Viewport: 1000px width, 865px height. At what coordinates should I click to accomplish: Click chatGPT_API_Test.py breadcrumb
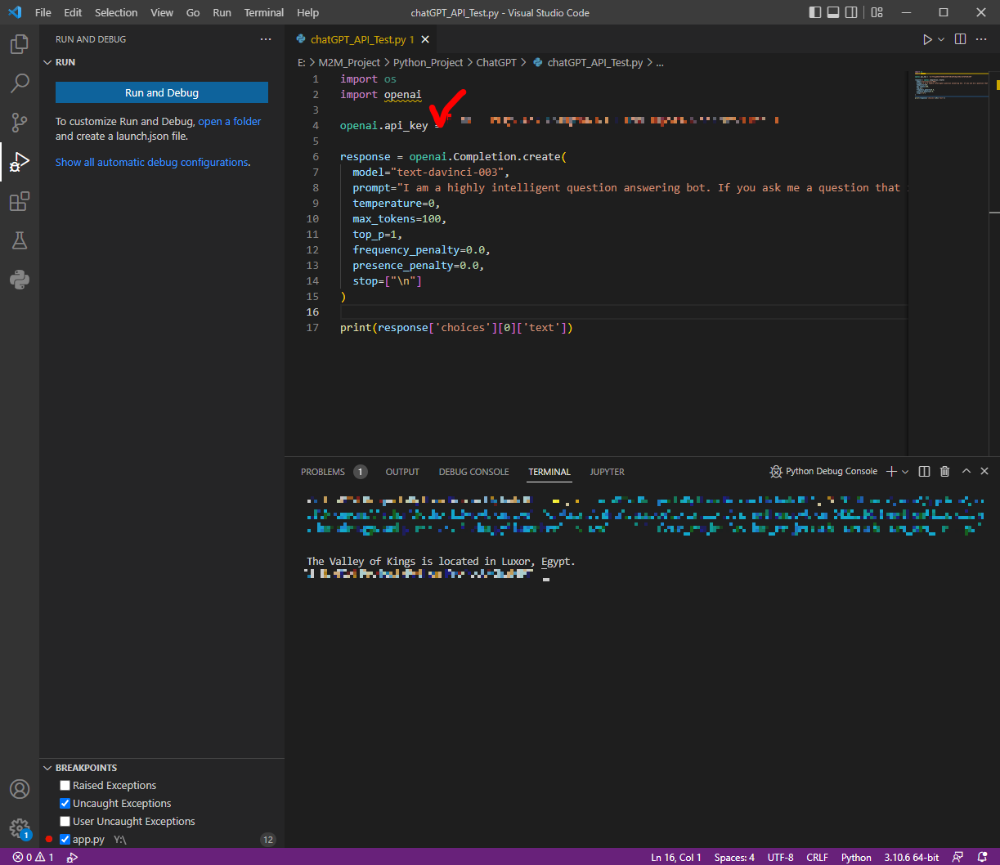588,63
